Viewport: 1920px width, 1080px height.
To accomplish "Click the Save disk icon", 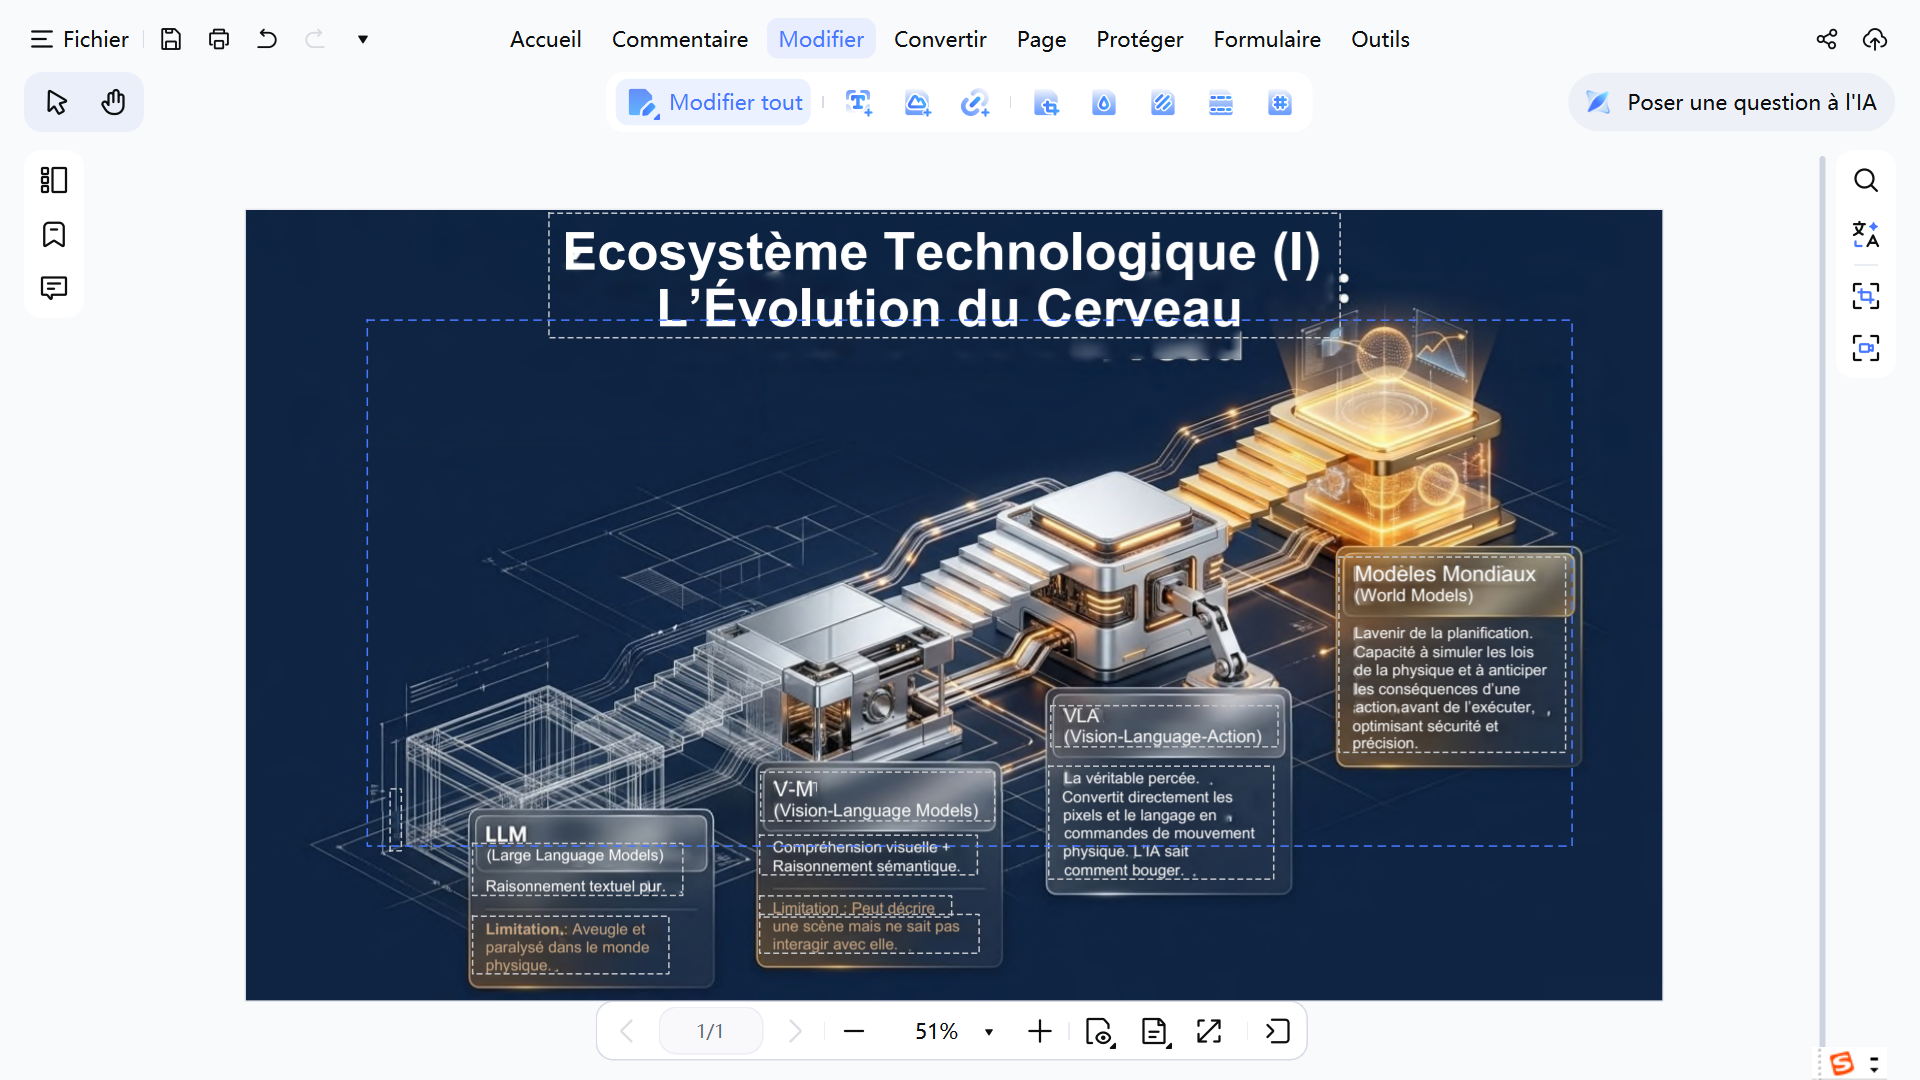I will coord(171,39).
